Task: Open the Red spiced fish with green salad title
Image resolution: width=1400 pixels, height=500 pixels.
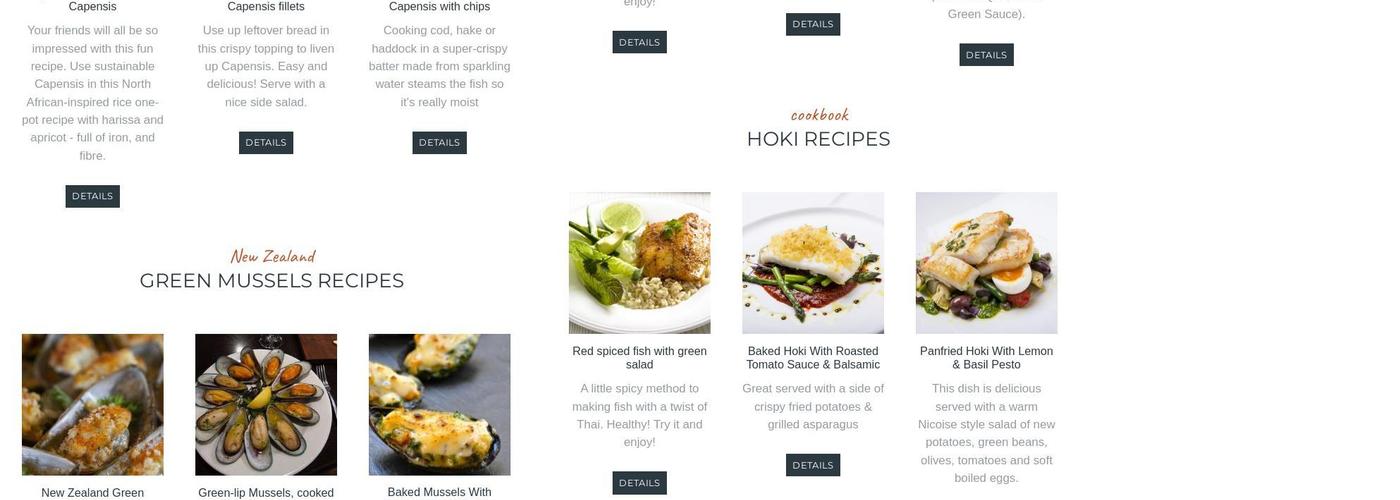Action: tap(639, 358)
